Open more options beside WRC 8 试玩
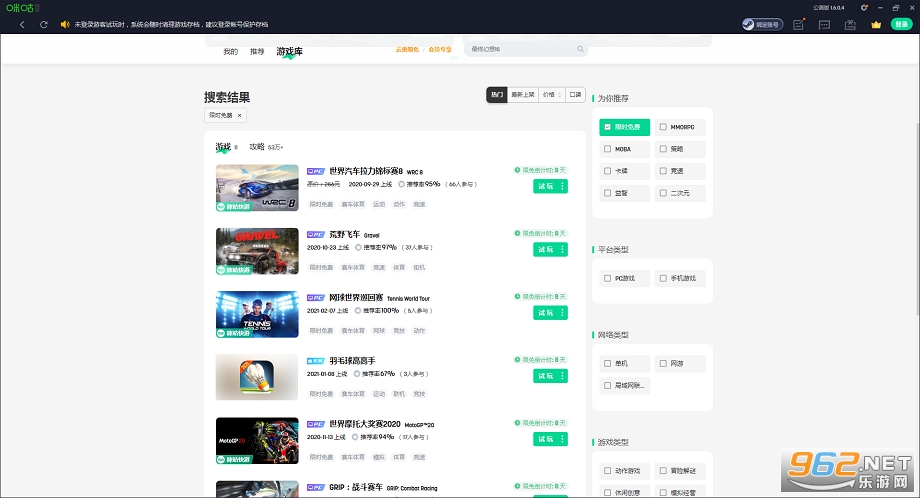Viewport: 920px width, 498px height. point(562,186)
